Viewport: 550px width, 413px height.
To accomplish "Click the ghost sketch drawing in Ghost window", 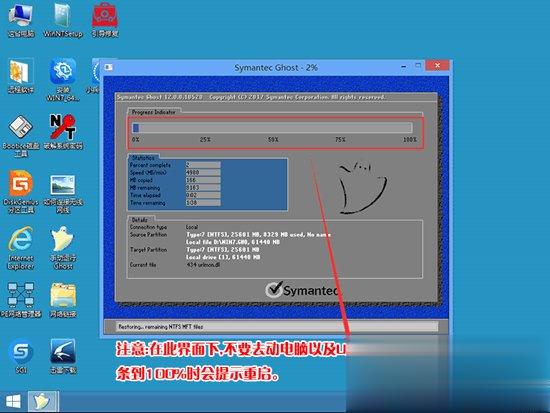I will 363,188.
